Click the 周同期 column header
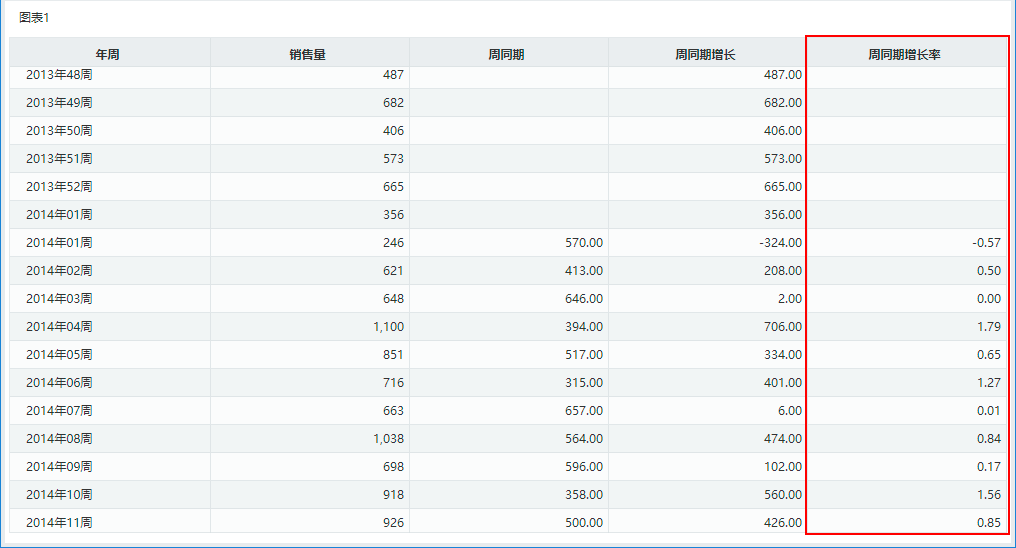 pyautogui.click(x=508, y=52)
